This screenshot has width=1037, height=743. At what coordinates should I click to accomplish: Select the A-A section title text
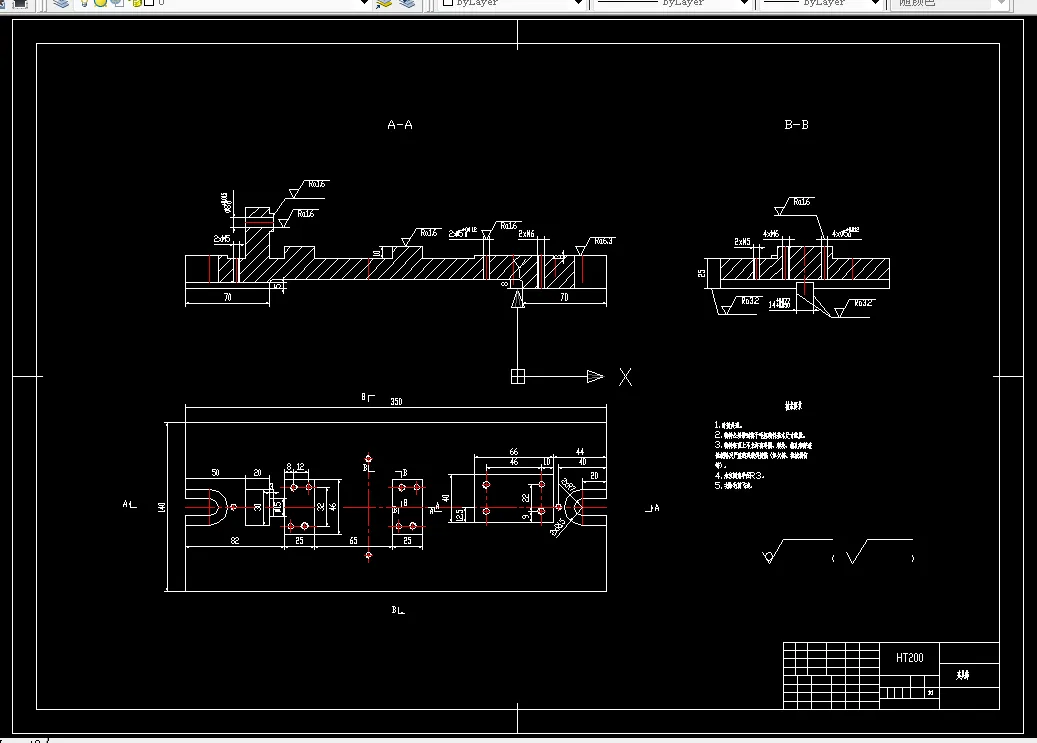400,124
